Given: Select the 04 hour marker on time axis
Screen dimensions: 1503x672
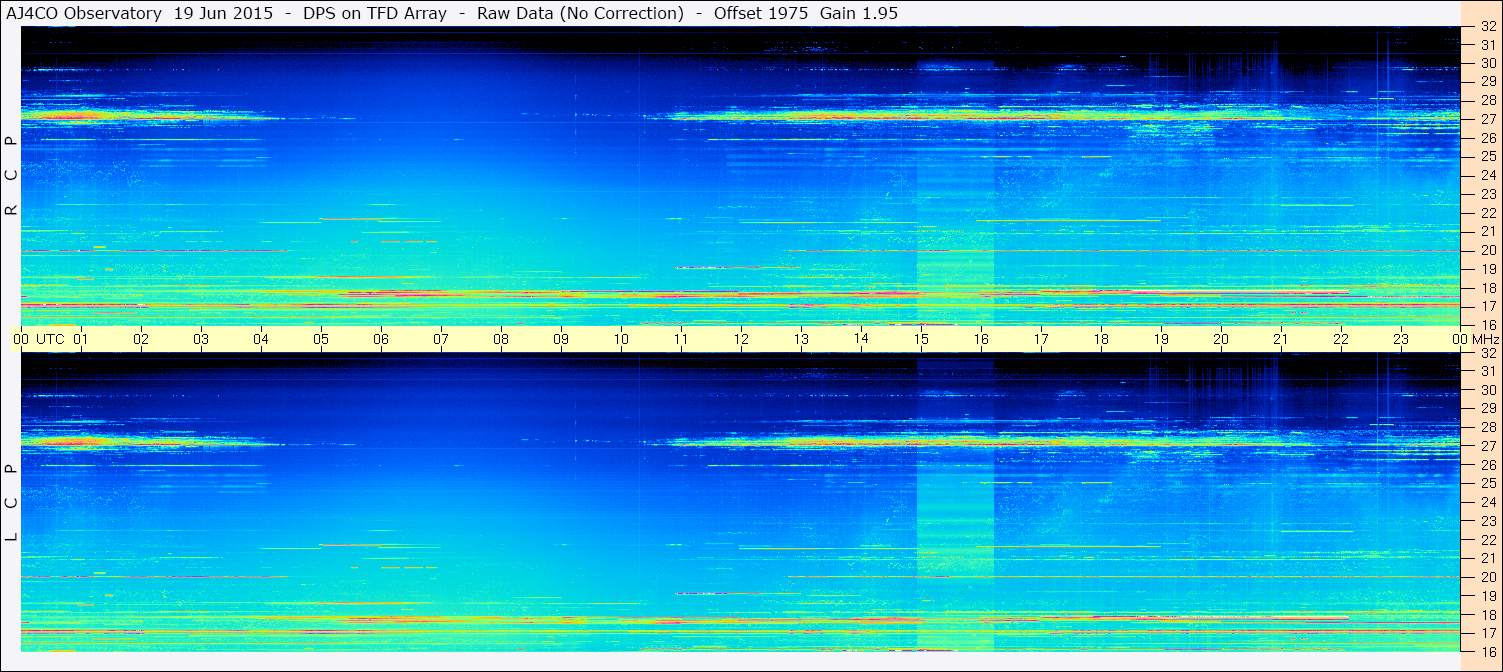Looking at the screenshot, I should click(x=261, y=339).
